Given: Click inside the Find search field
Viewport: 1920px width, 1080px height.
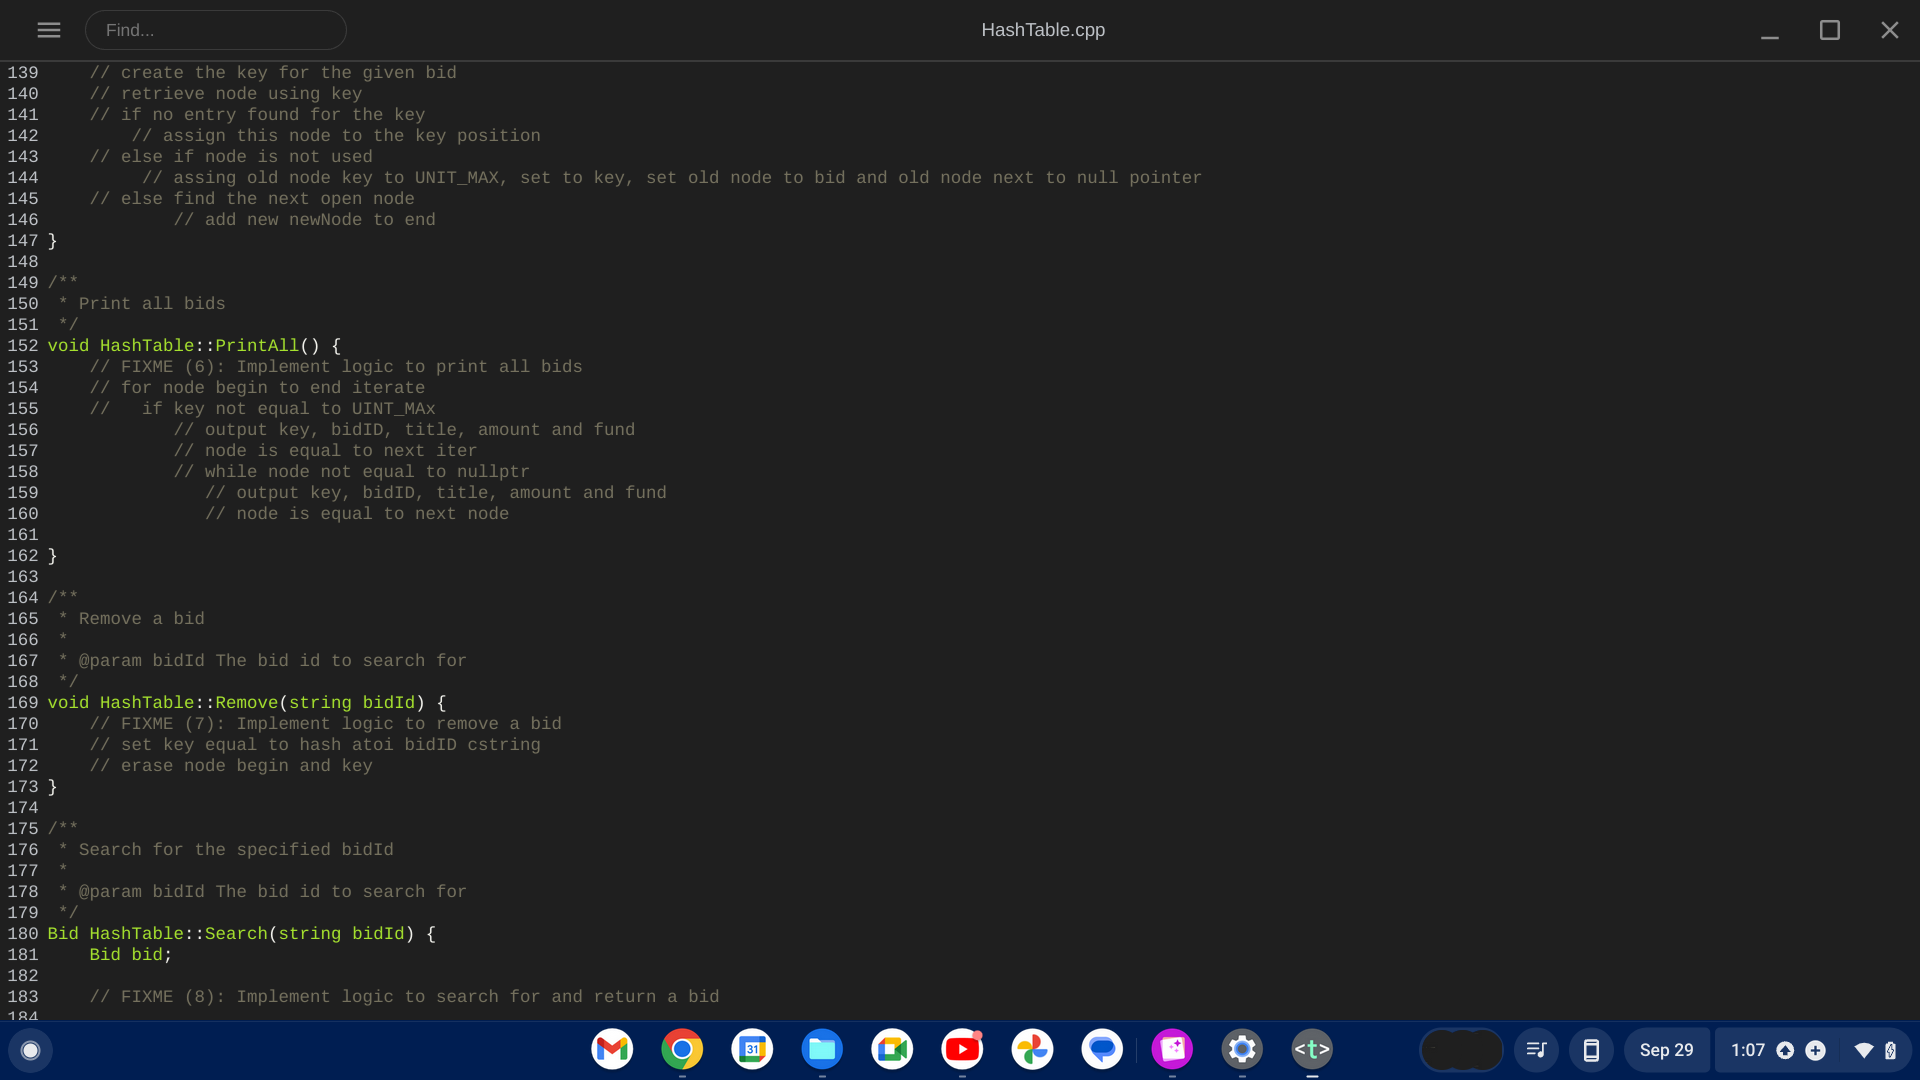Looking at the screenshot, I should tap(216, 30).
